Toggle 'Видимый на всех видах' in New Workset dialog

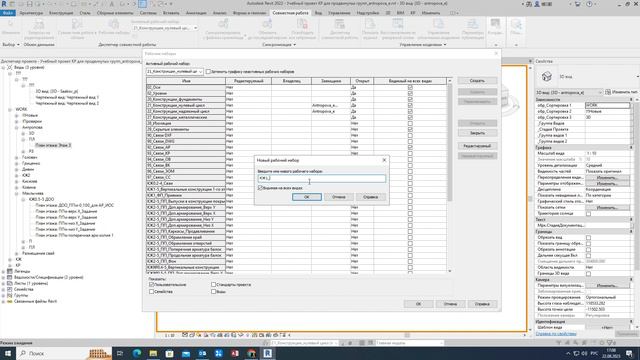click(260, 188)
